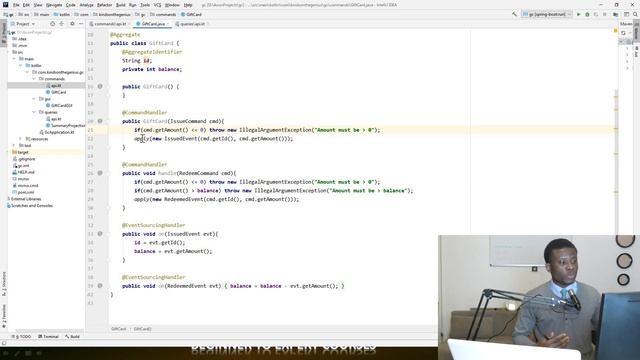
Task: Click the gutter icon on line 33
Action: point(100,234)
